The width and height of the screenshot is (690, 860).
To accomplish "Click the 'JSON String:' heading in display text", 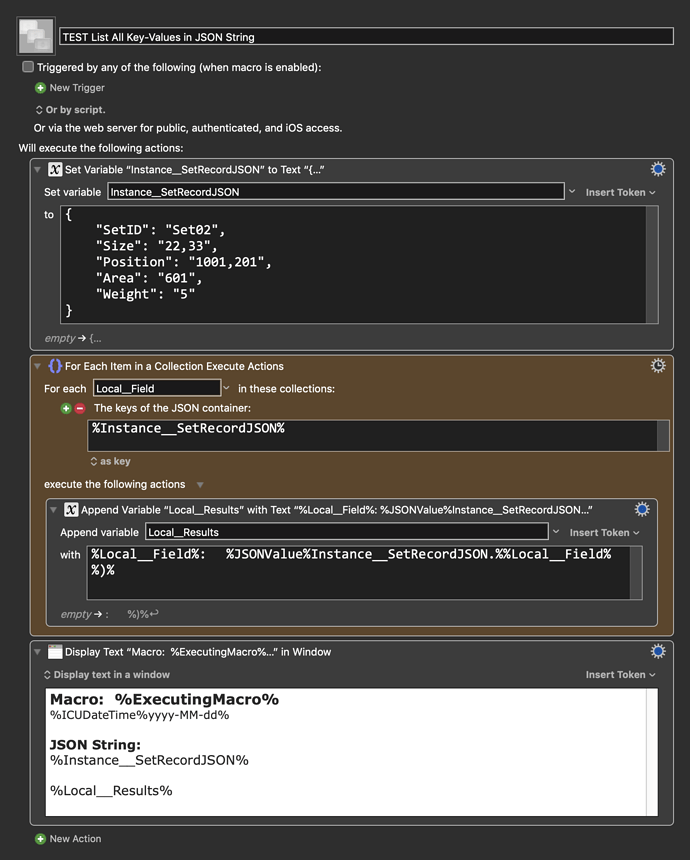I will tap(95, 745).
